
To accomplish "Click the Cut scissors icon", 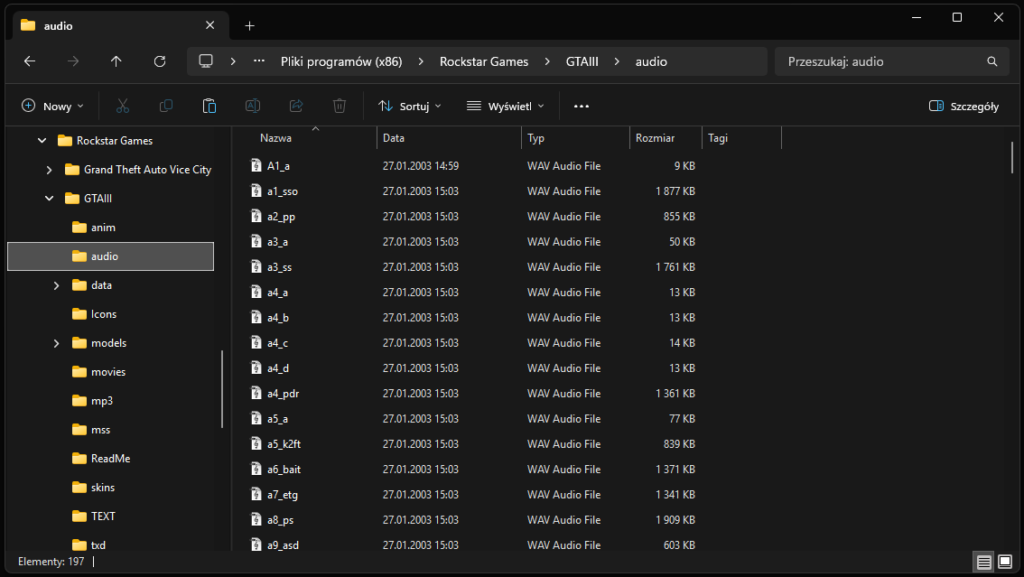I will point(123,106).
